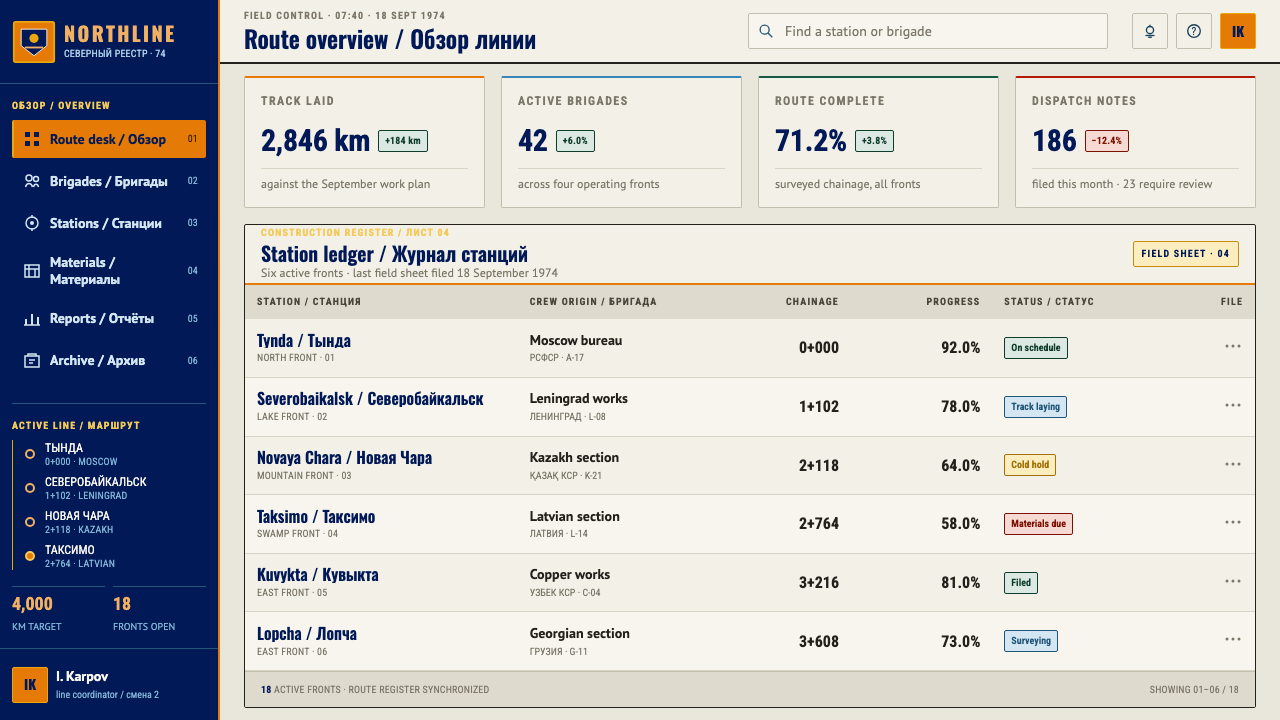The height and width of the screenshot is (720, 1280).
Task: Open the help question mark icon
Action: (1194, 31)
